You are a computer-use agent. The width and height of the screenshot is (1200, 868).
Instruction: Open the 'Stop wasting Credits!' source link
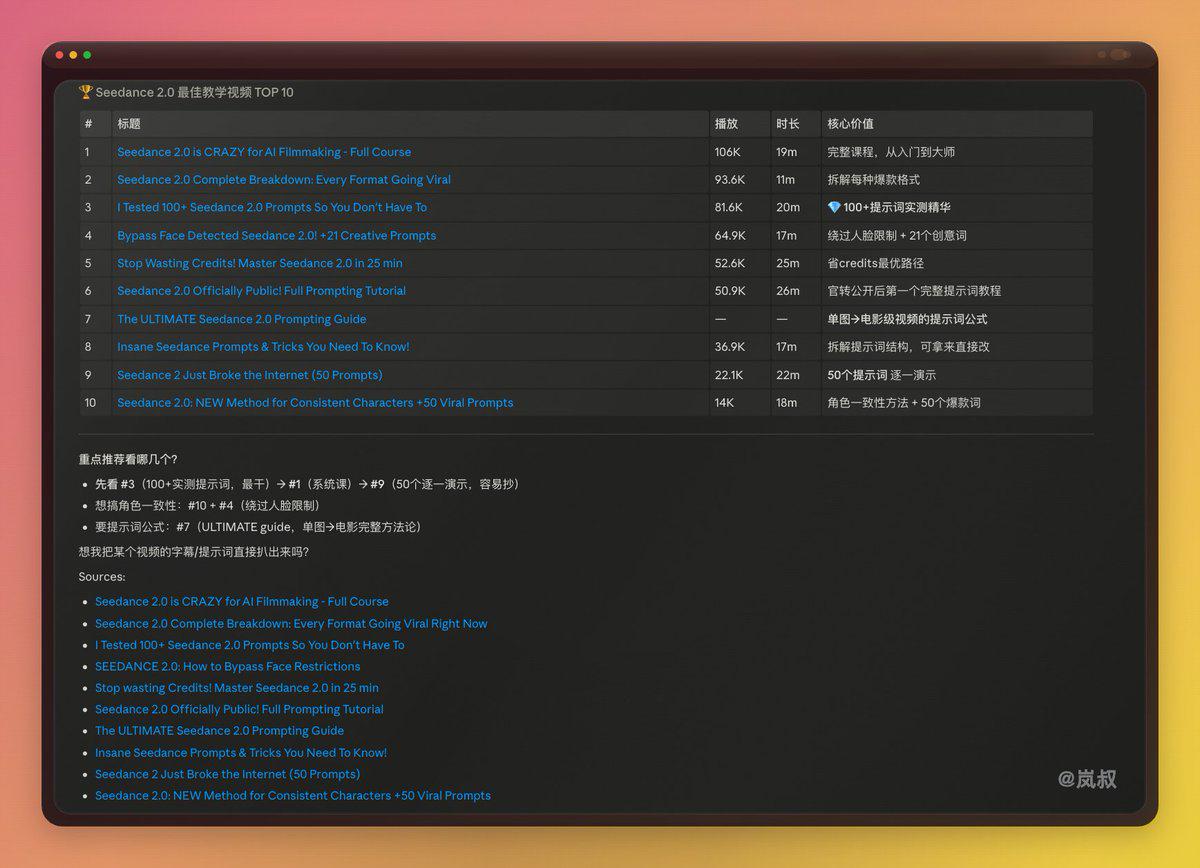click(237, 688)
